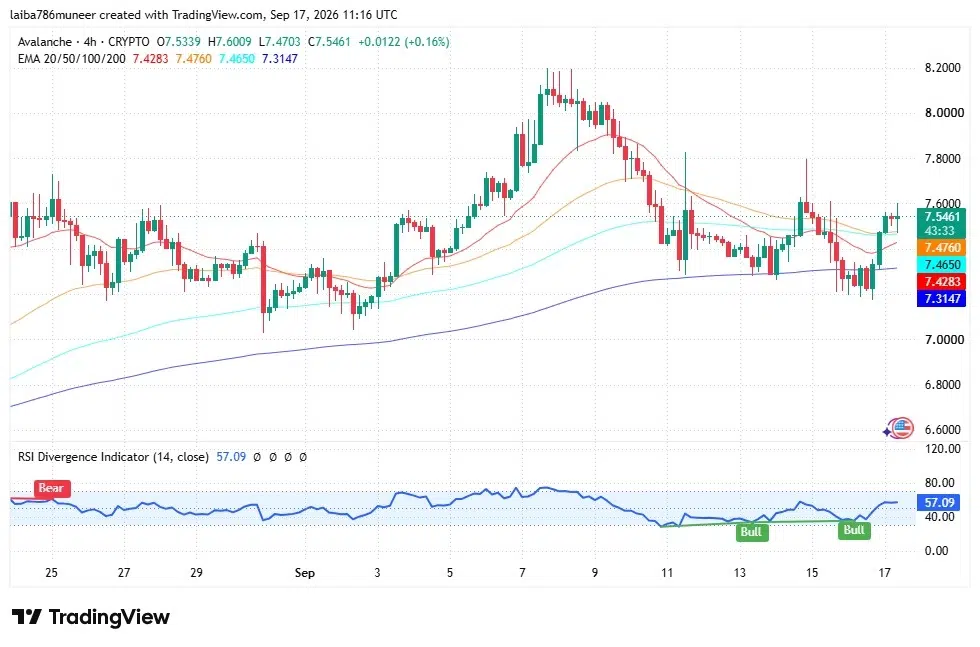This screenshot has width=980, height=647.
Task: Click the Avalanche symbol title
Action: point(44,42)
